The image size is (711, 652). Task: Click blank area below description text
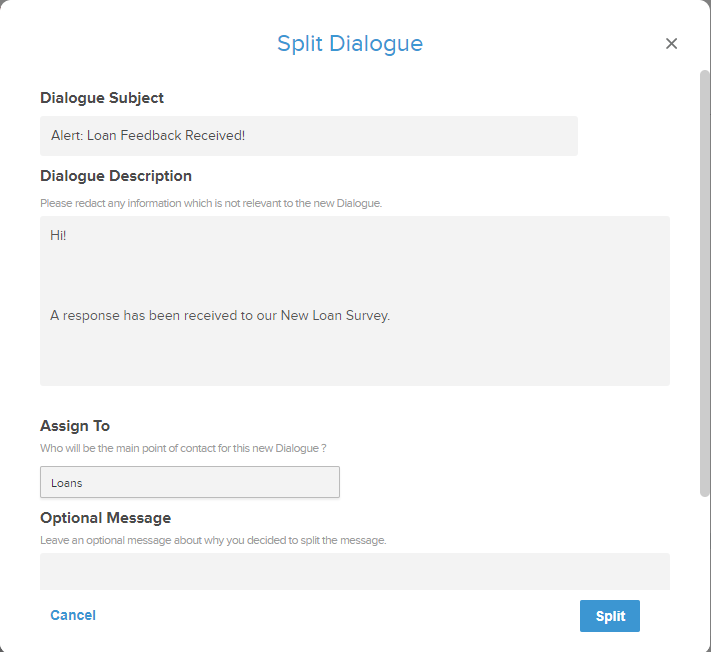(354, 360)
